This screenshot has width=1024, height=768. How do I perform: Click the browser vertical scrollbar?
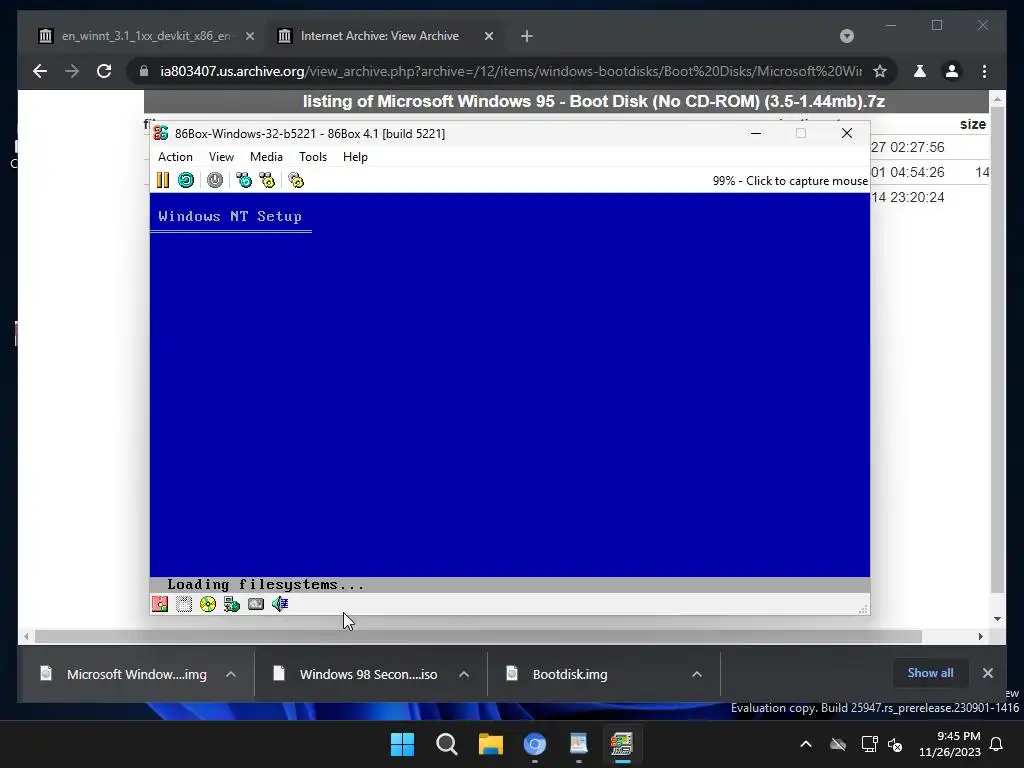997,349
